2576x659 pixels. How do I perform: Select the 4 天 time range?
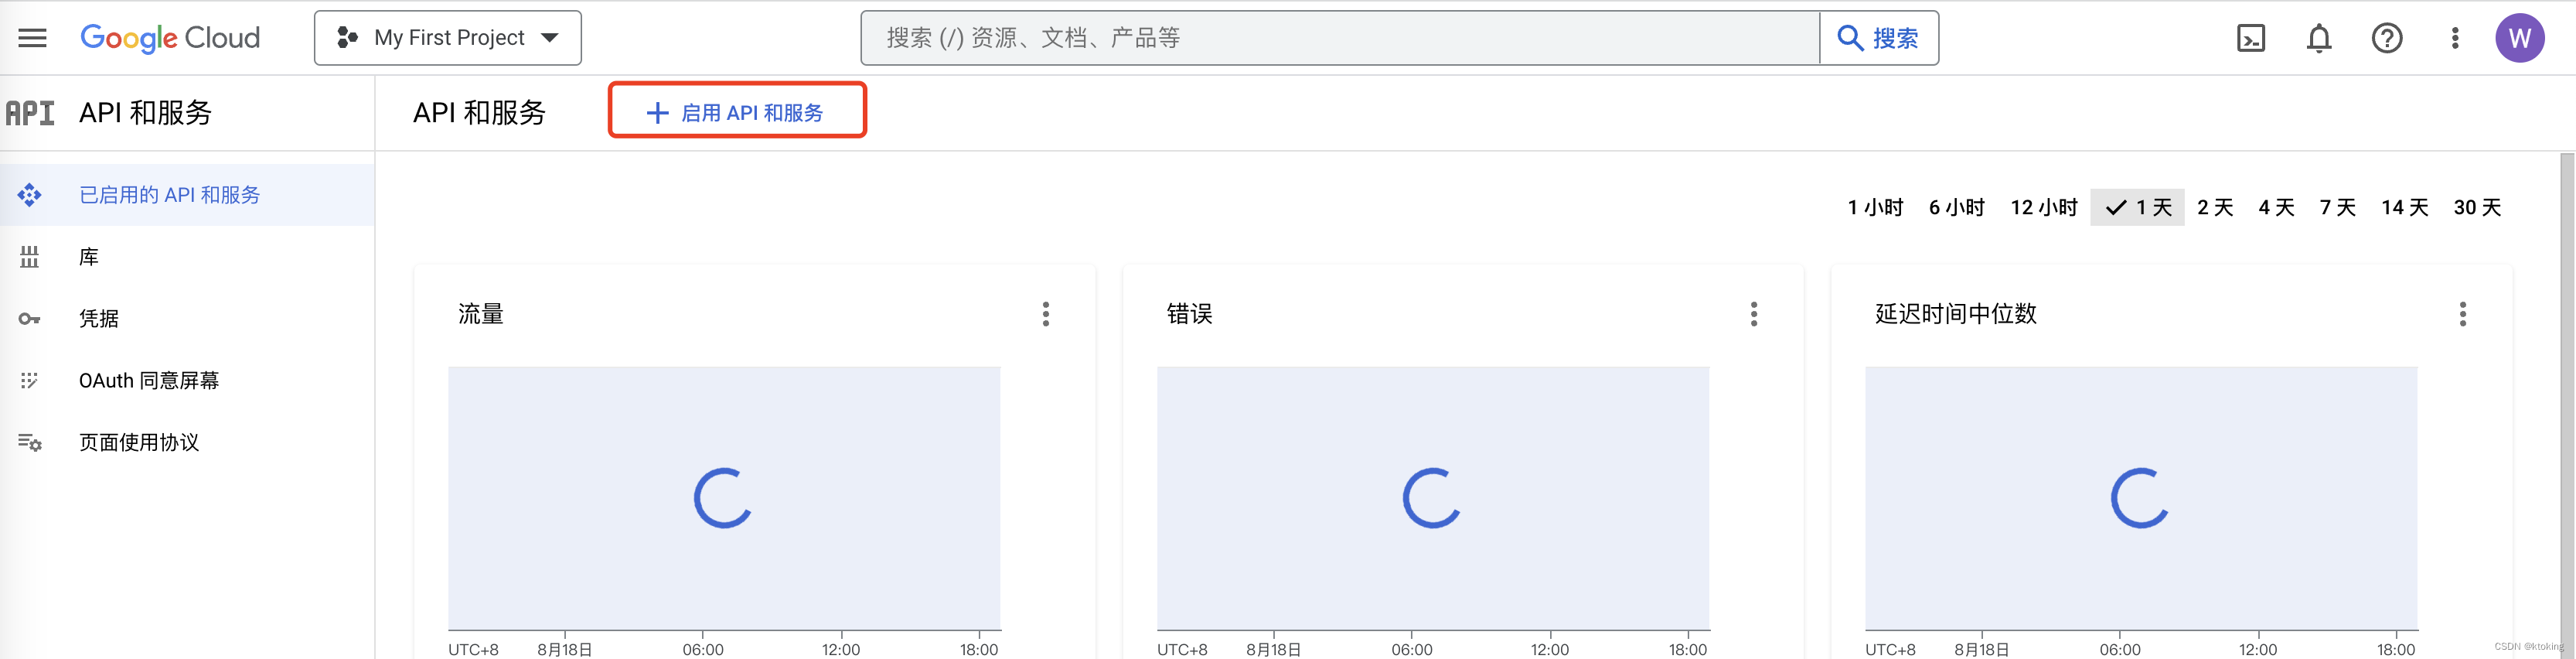click(x=2276, y=207)
